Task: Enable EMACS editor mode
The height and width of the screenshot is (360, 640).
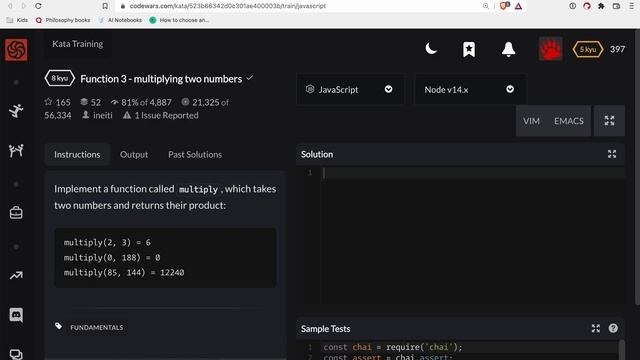Action: (569, 121)
